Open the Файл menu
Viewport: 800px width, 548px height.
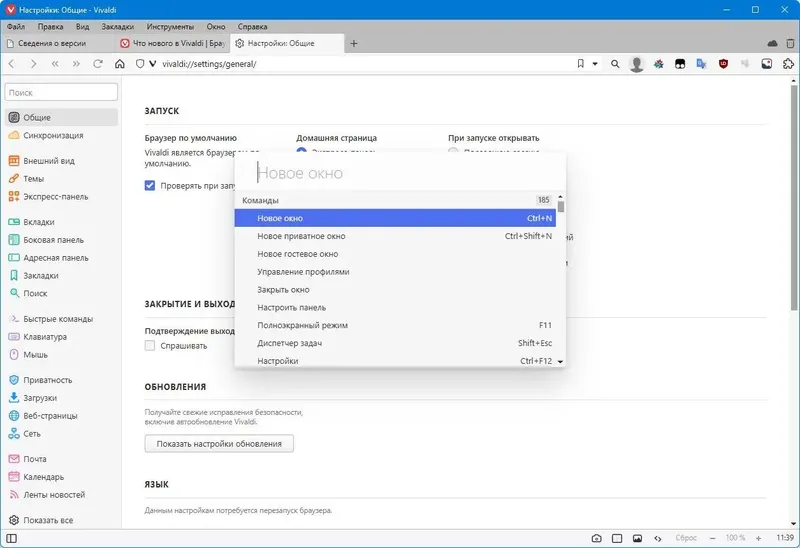(x=16, y=27)
